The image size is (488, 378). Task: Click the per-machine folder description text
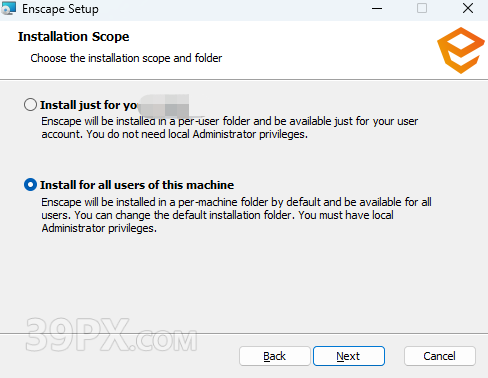point(236,215)
